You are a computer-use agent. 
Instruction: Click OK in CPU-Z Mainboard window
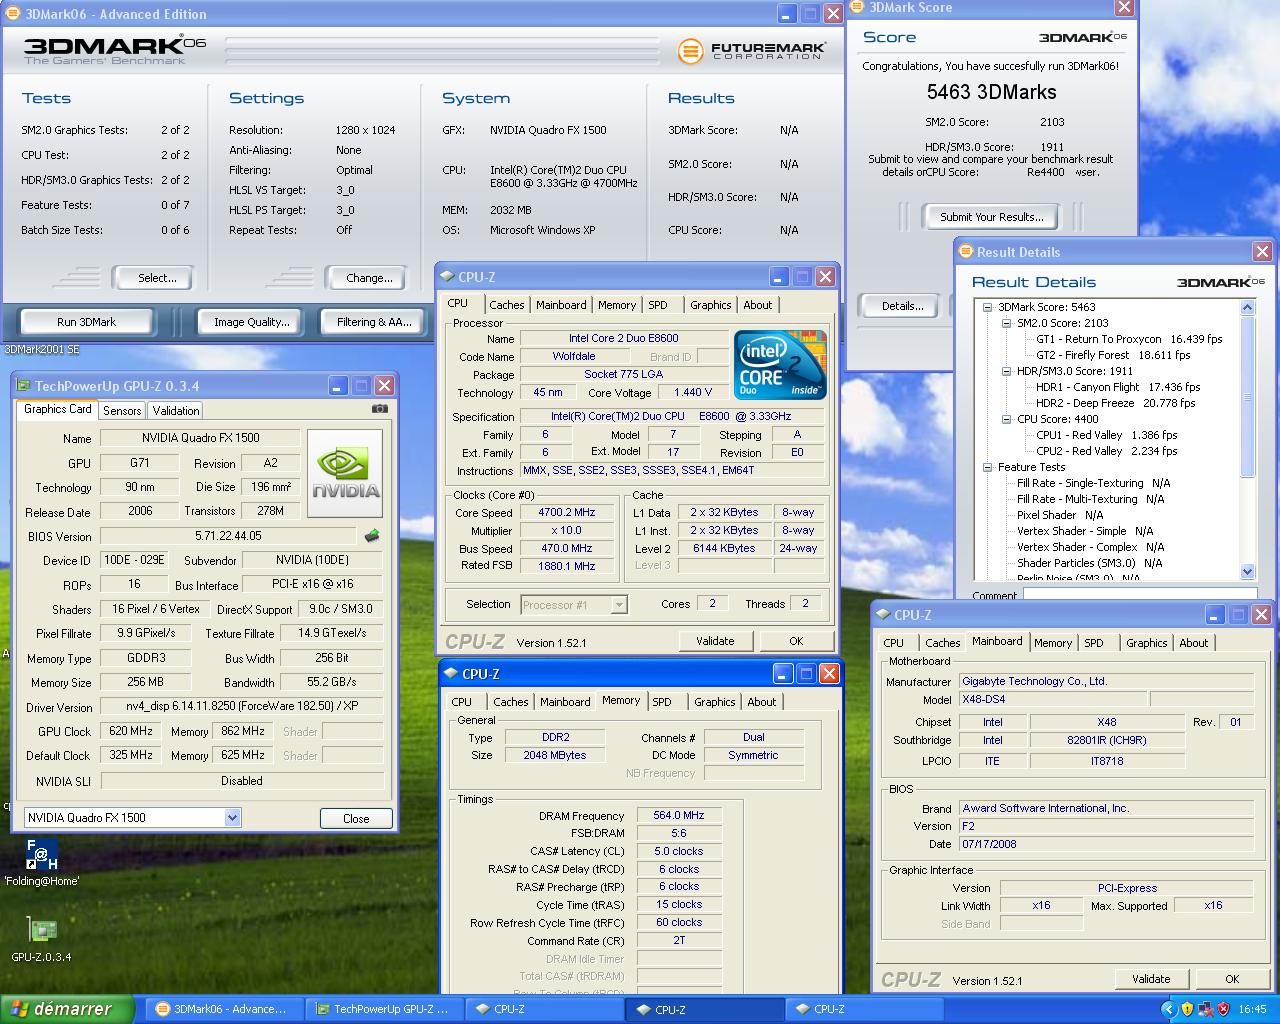(1232, 979)
